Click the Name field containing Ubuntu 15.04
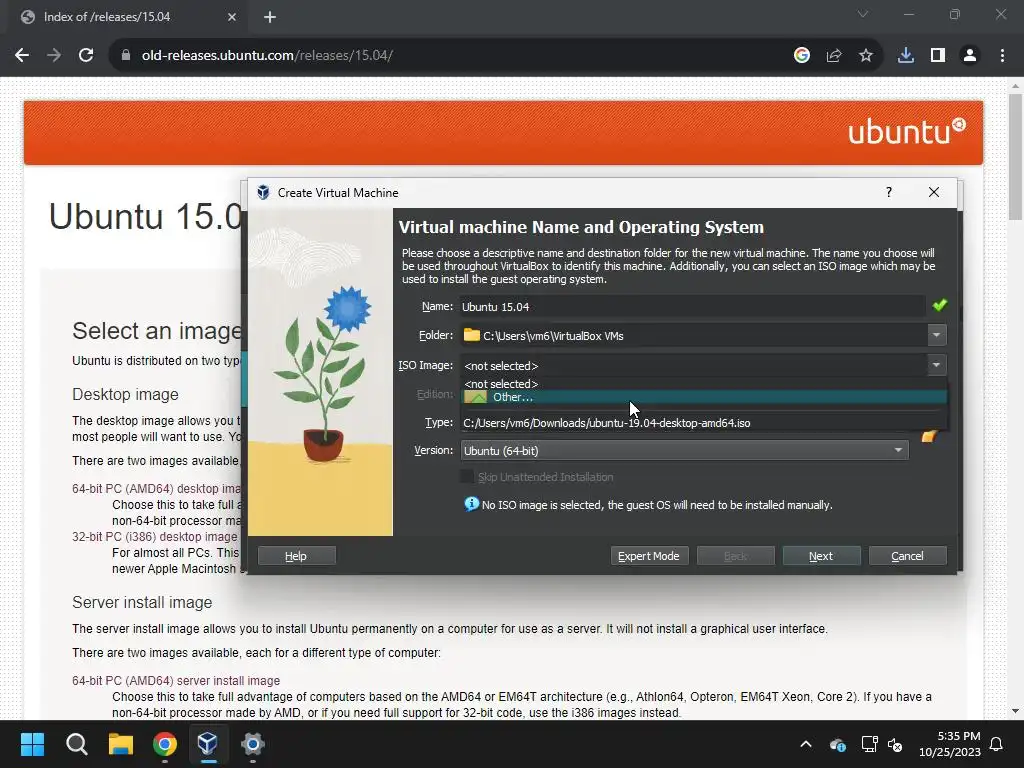1024x768 pixels. pyautogui.click(x=692, y=306)
